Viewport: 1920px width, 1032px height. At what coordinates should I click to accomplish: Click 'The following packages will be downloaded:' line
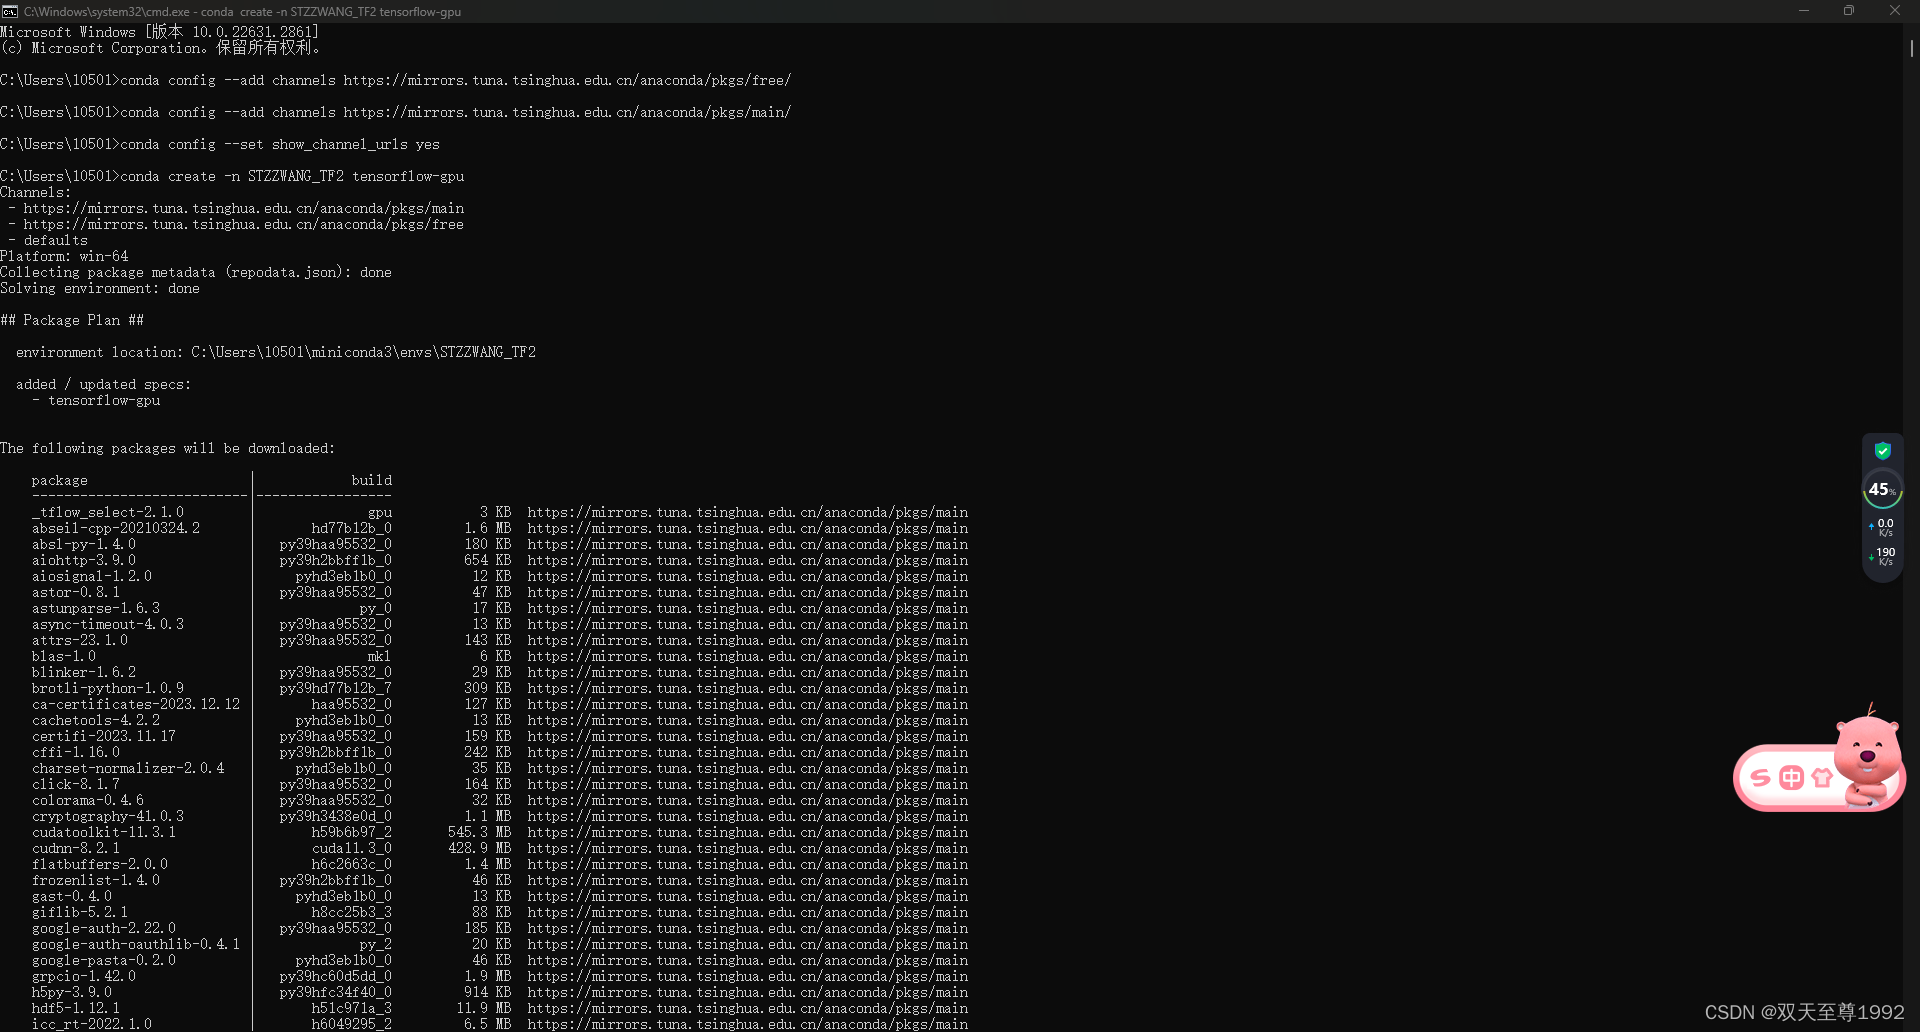tap(168, 448)
